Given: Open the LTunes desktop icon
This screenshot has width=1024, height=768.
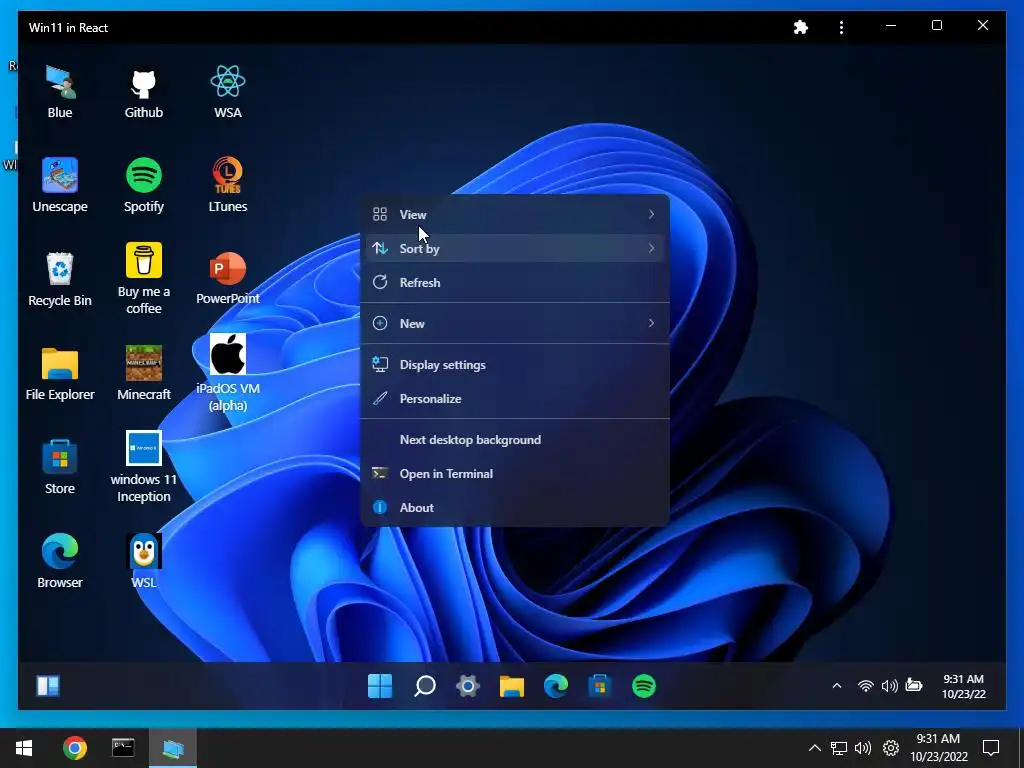Looking at the screenshot, I should coord(227,186).
